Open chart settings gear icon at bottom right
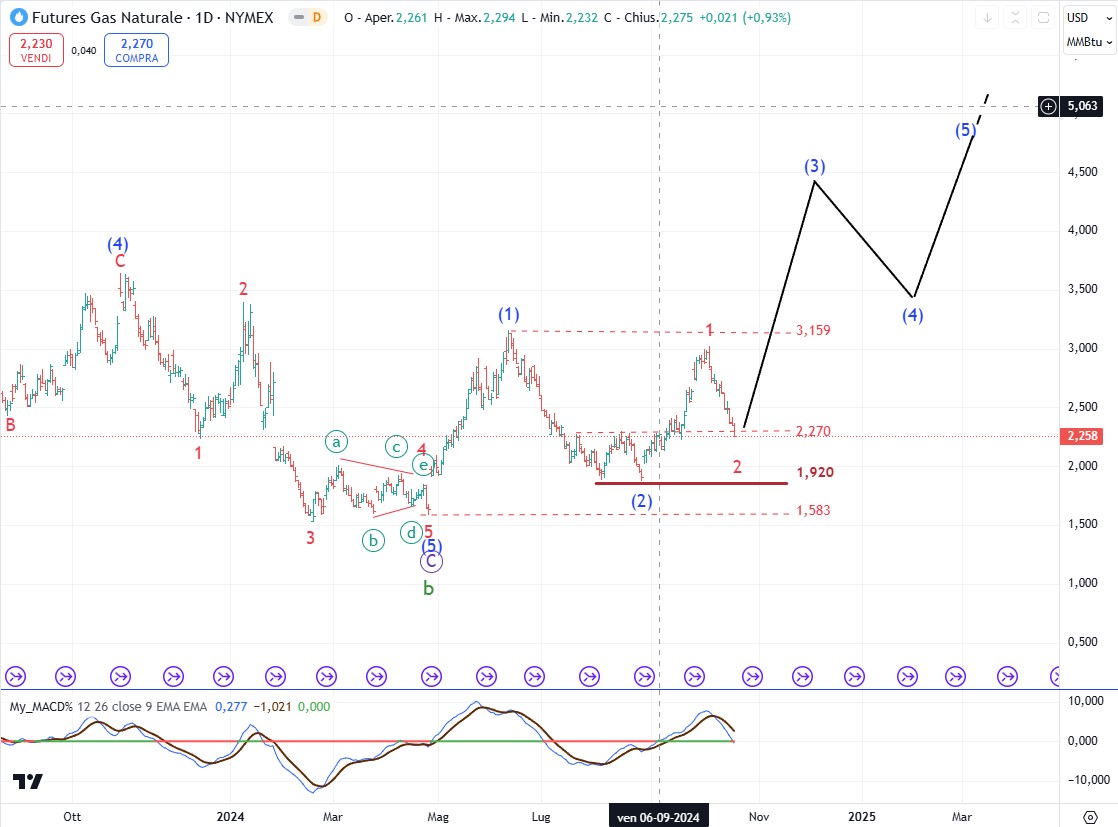The height and width of the screenshot is (827, 1118). click(x=1089, y=817)
